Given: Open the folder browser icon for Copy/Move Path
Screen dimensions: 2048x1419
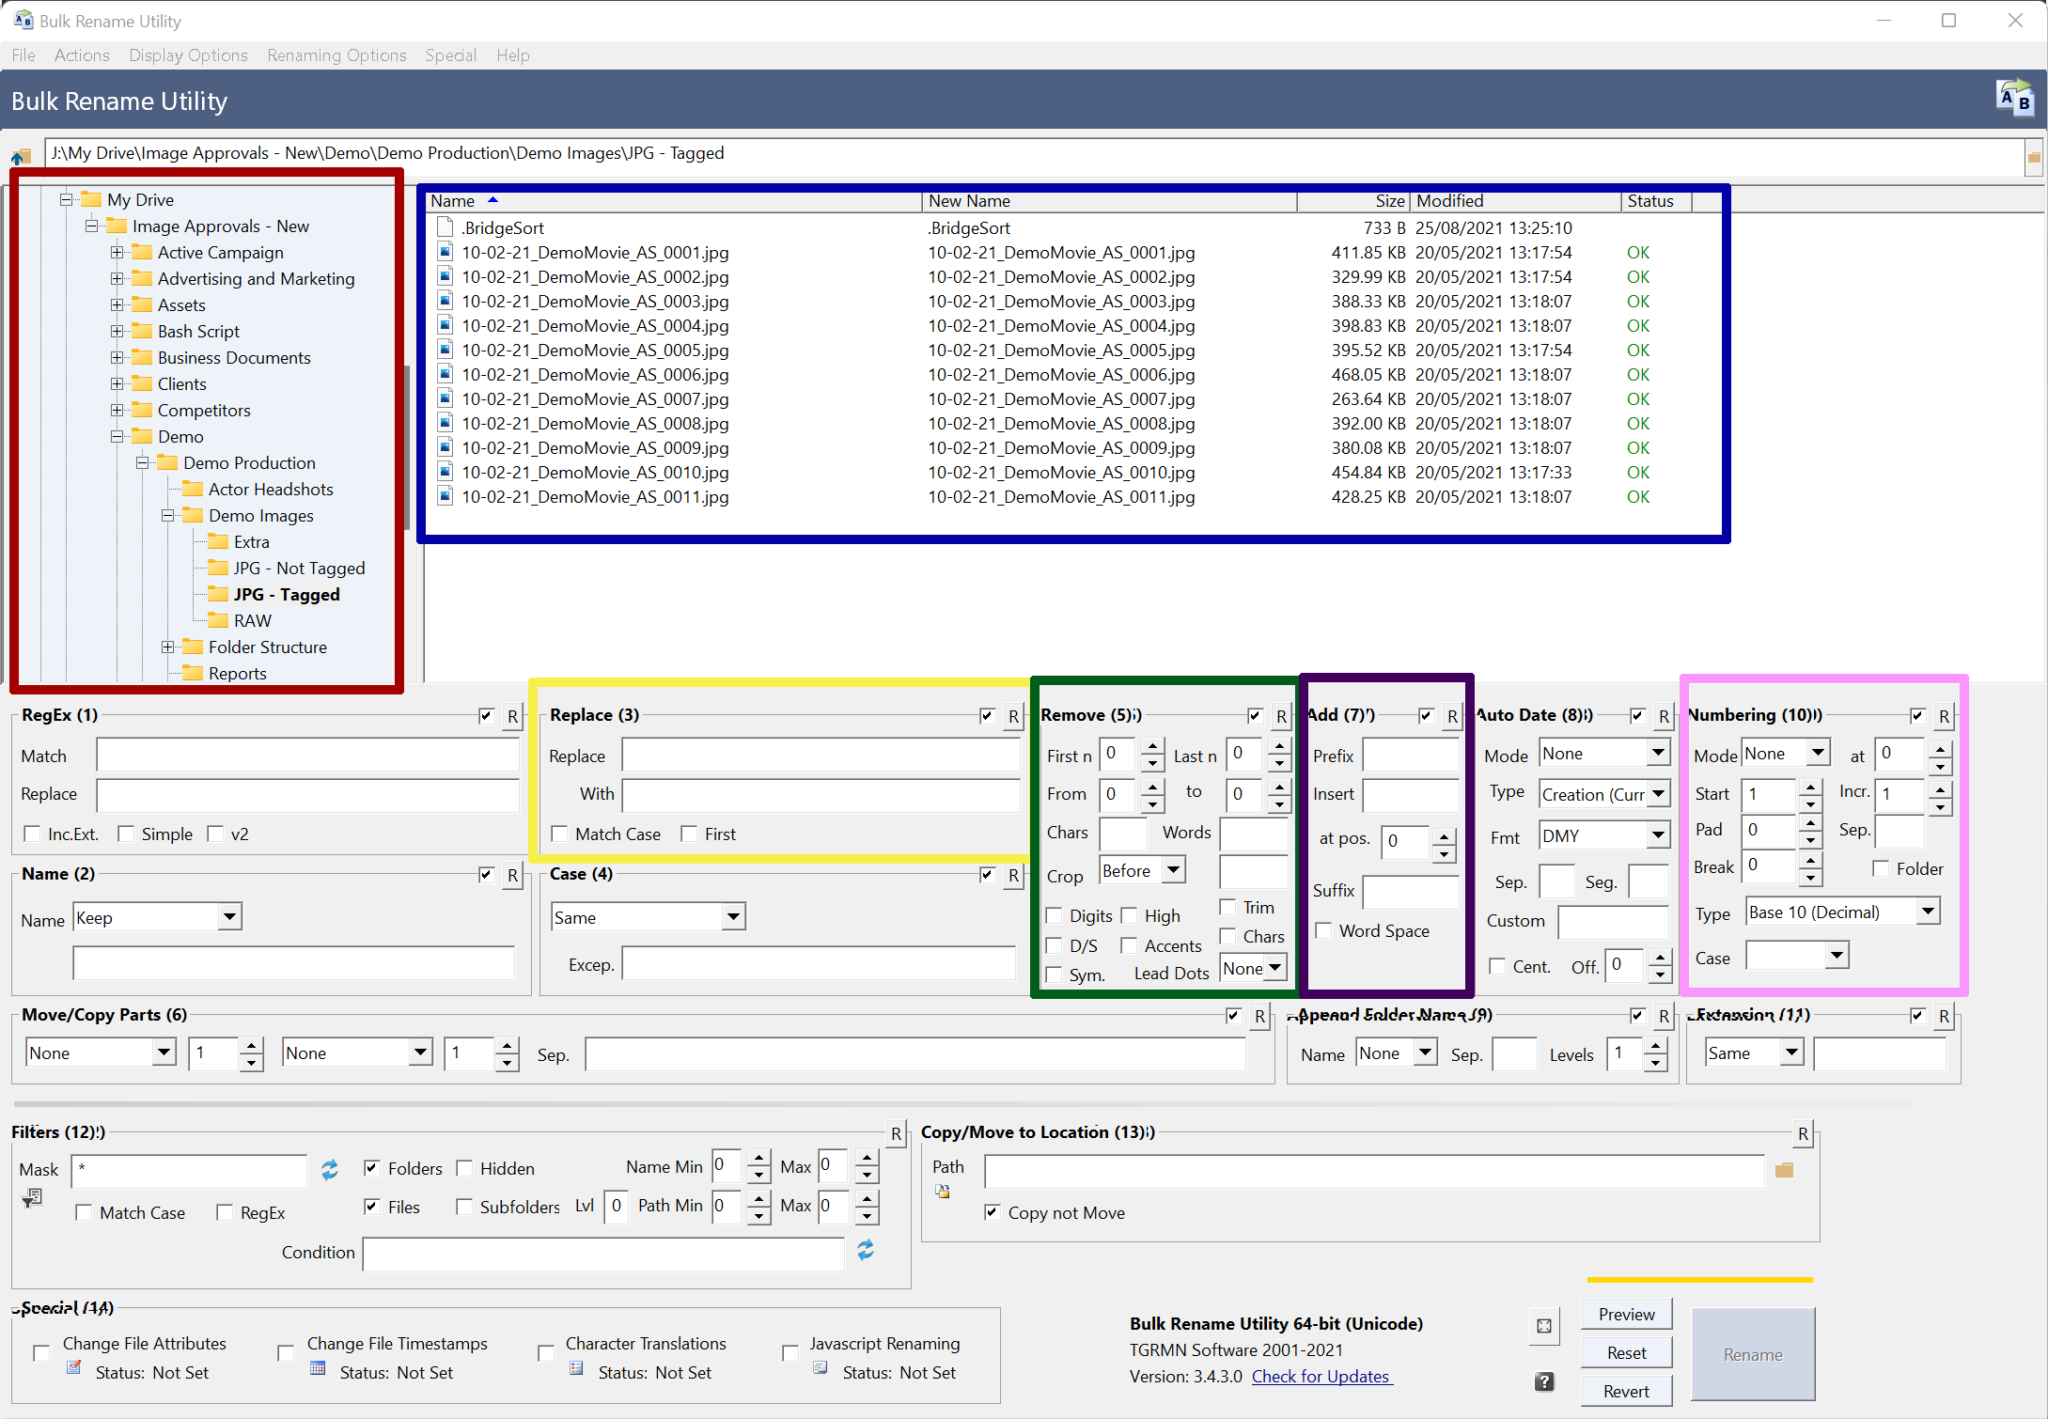Looking at the screenshot, I should tap(1786, 1170).
